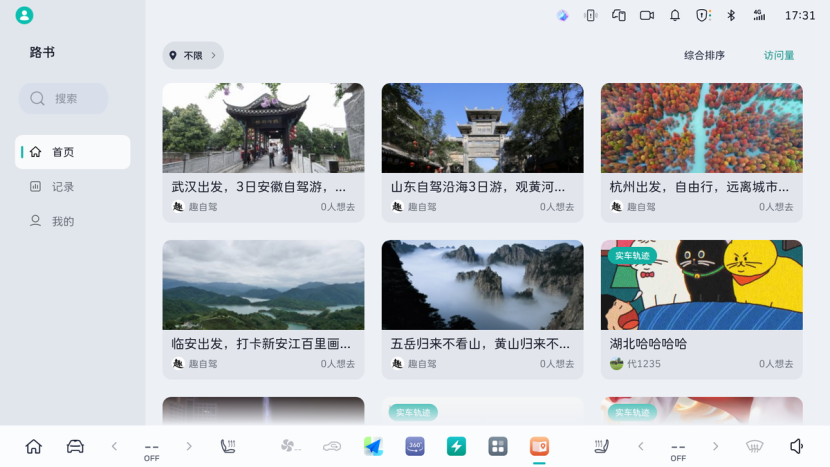Tap the Bluetooth status icon
The width and height of the screenshot is (830, 467).
tap(731, 15)
